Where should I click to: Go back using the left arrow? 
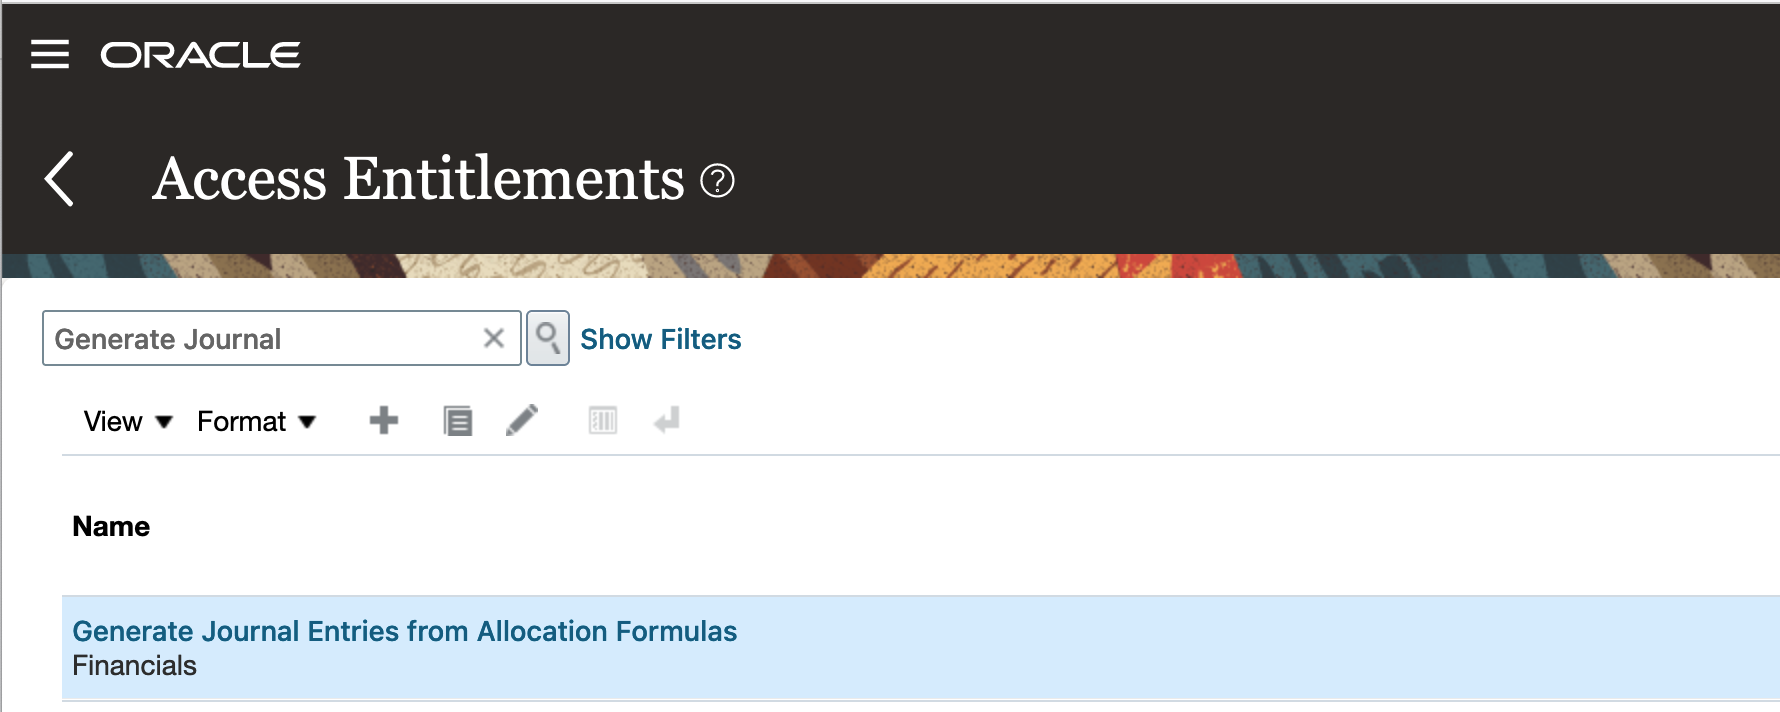(60, 179)
